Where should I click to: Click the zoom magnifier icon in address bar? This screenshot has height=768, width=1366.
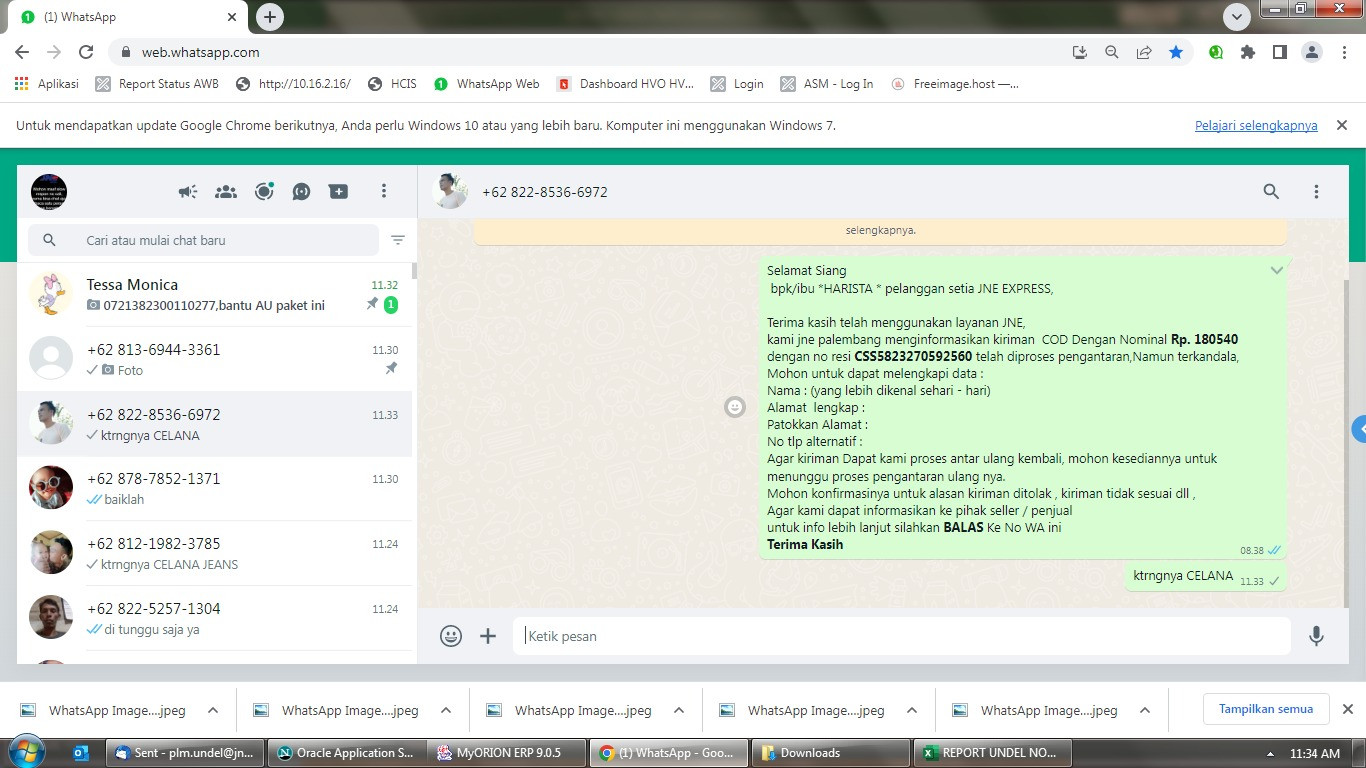(1112, 52)
